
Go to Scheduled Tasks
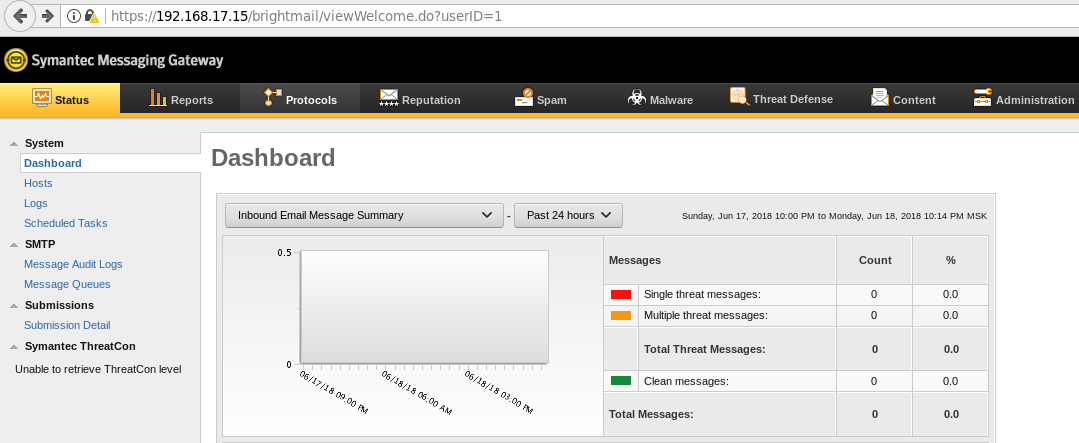(x=65, y=223)
